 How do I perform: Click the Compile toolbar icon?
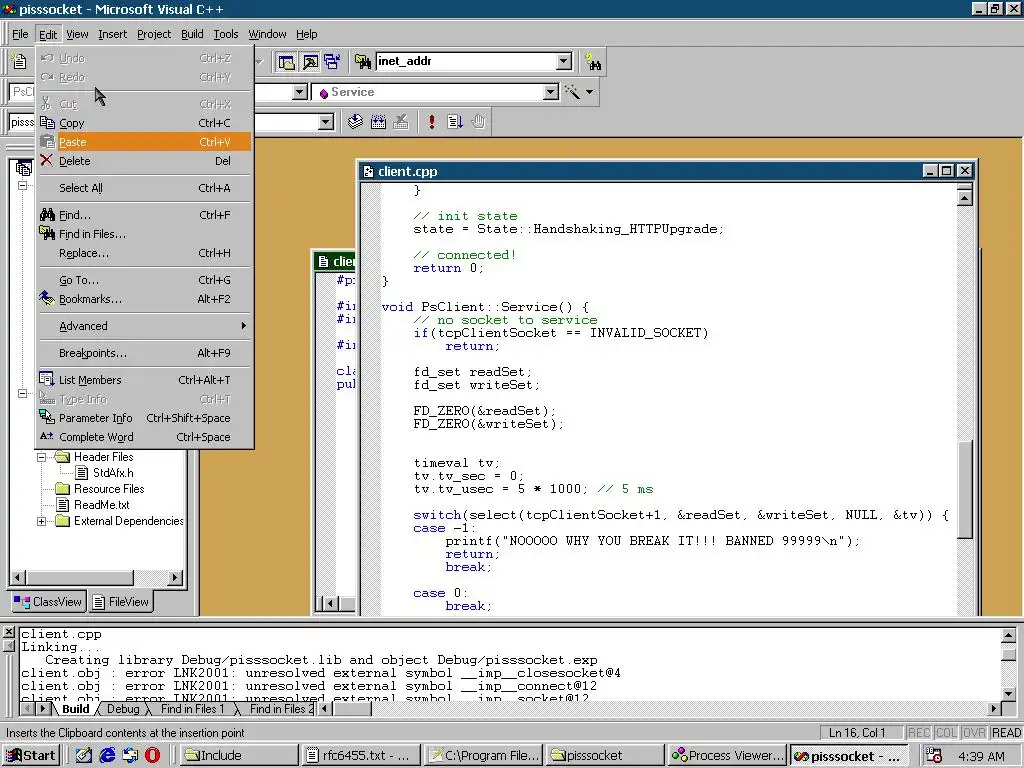(x=355, y=122)
